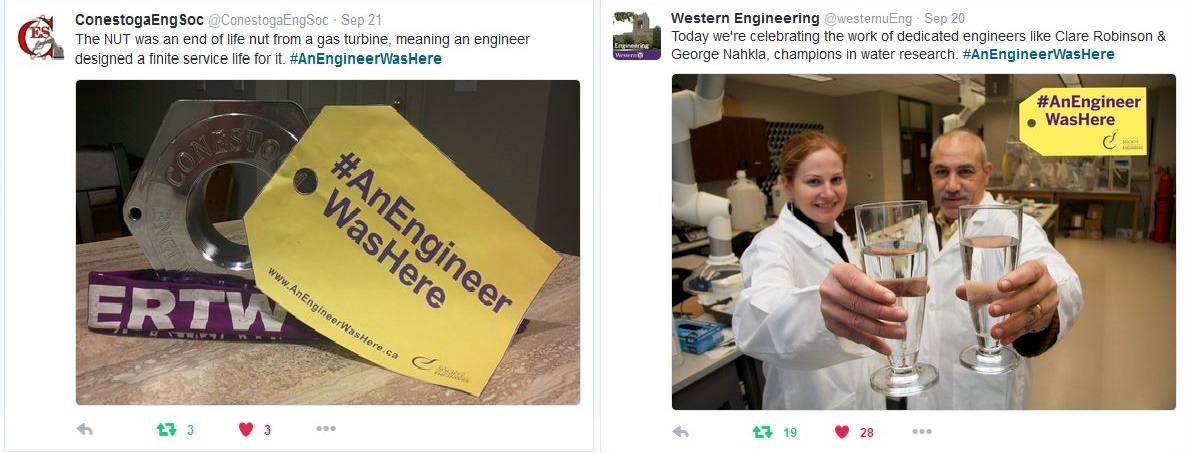1188x453 pixels.
Task: Enlarge the photo of the yellow tag and nut
Action: 327,242
